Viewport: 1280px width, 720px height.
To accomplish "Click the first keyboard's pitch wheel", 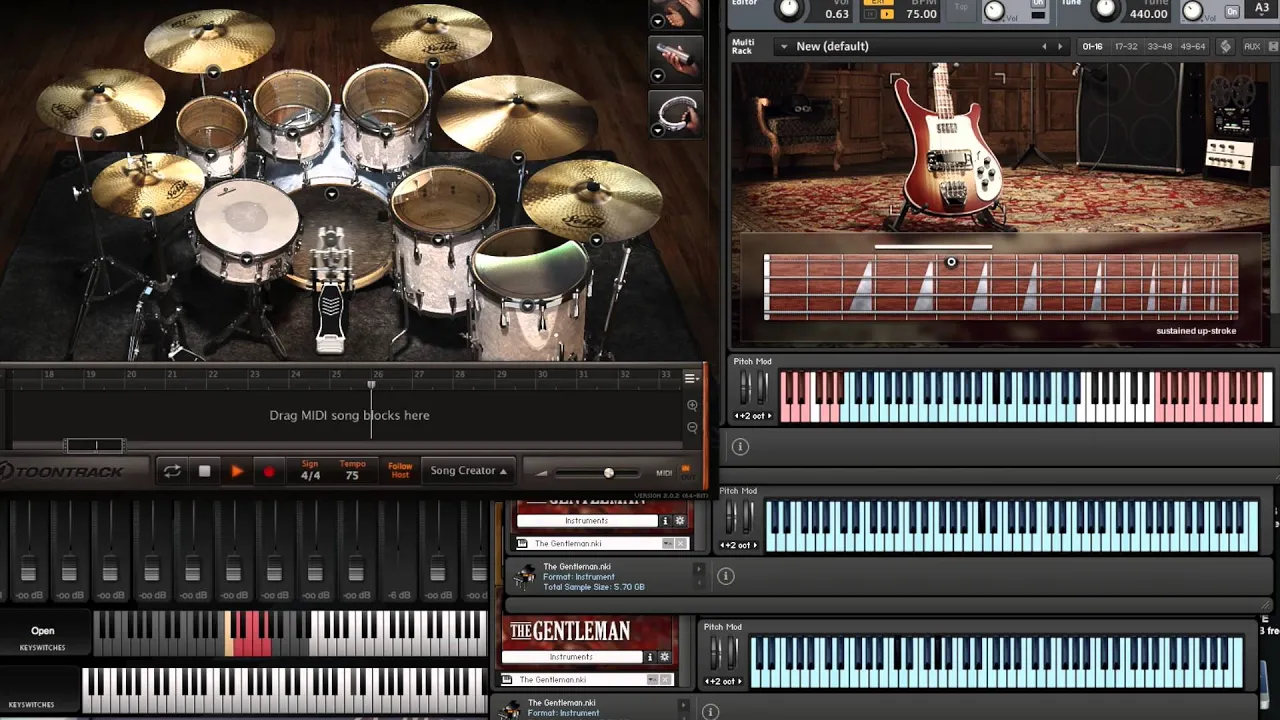I will point(745,387).
